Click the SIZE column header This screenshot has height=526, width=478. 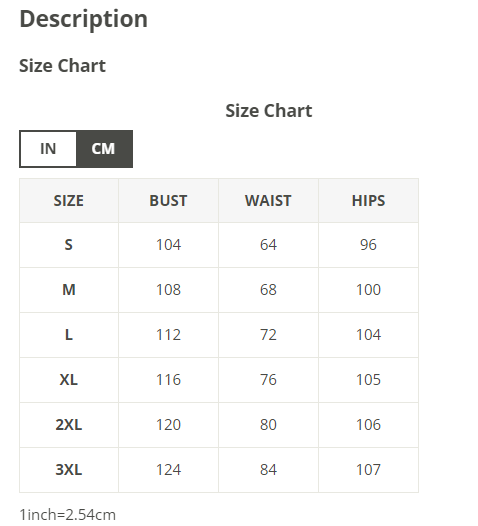coord(69,201)
